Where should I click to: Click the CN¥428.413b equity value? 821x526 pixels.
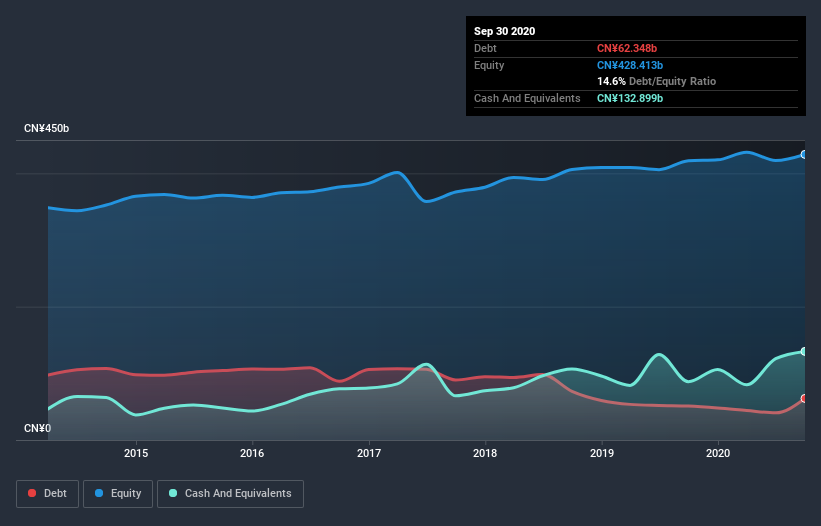click(630, 65)
